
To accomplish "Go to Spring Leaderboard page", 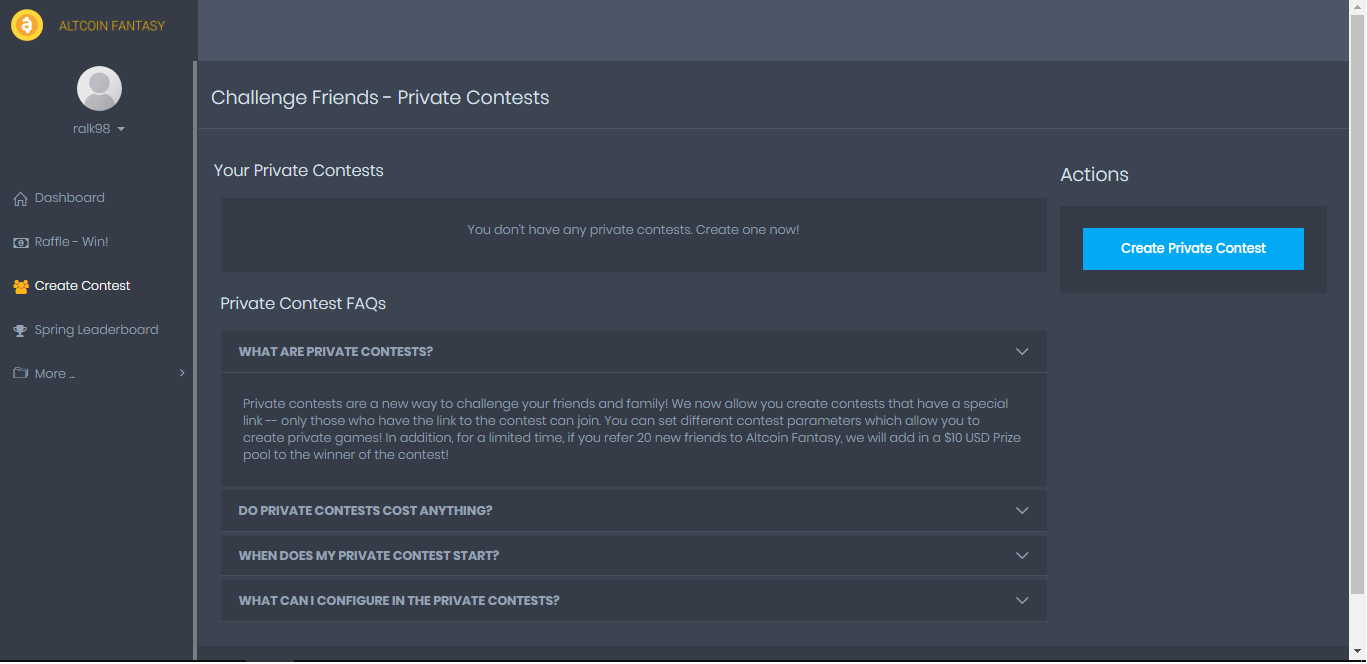I will [x=98, y=330].
